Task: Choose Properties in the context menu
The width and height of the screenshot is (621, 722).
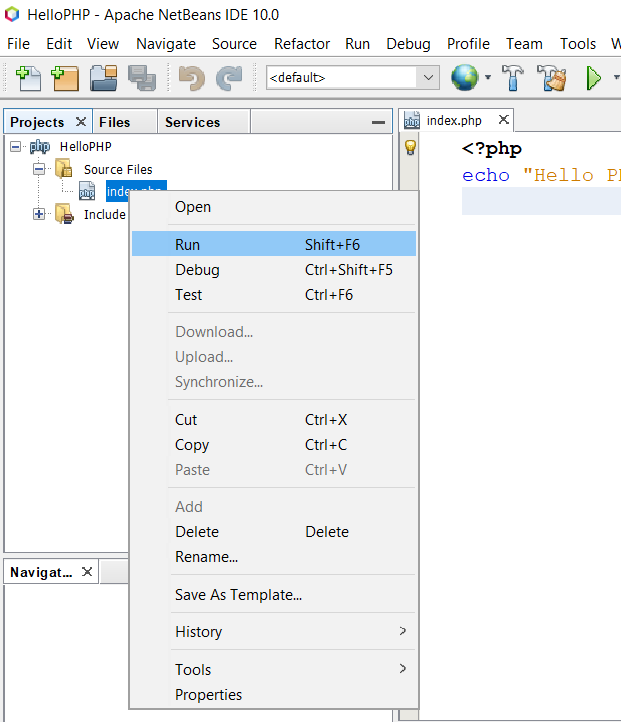Action: click(274, 694)
